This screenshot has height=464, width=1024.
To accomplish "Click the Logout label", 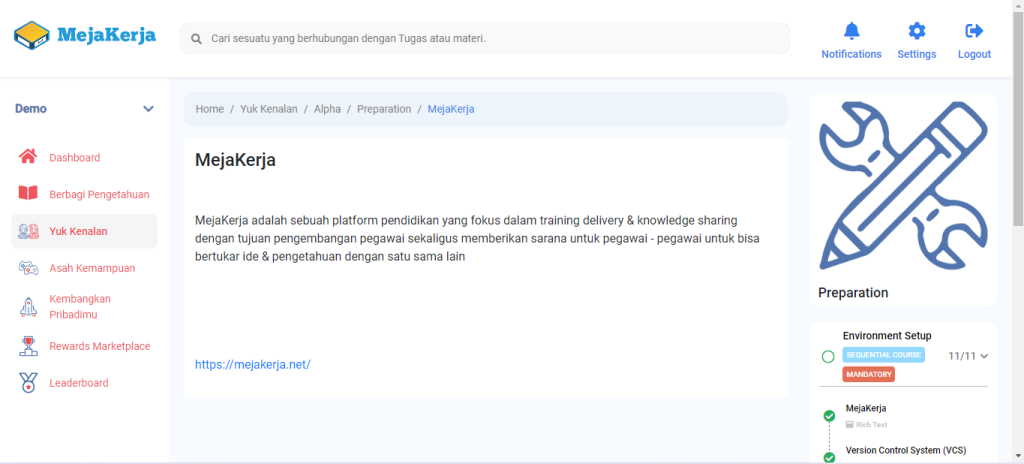I will [974, 54].
